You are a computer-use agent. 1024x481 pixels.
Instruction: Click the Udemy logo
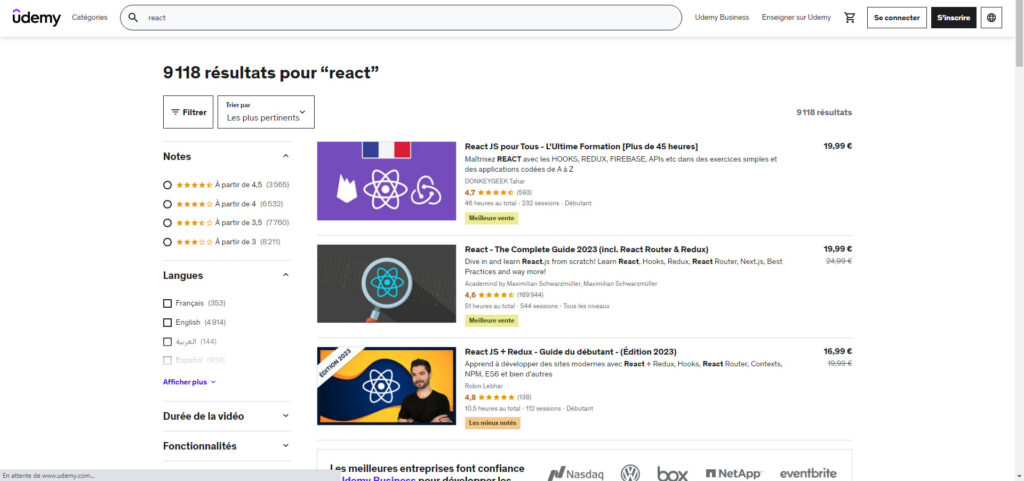36,18
